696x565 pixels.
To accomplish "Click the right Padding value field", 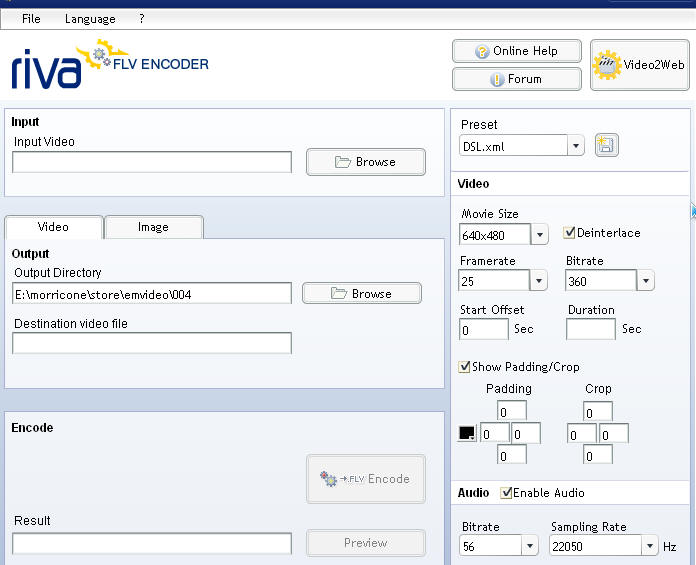I will tap(526, 433).
